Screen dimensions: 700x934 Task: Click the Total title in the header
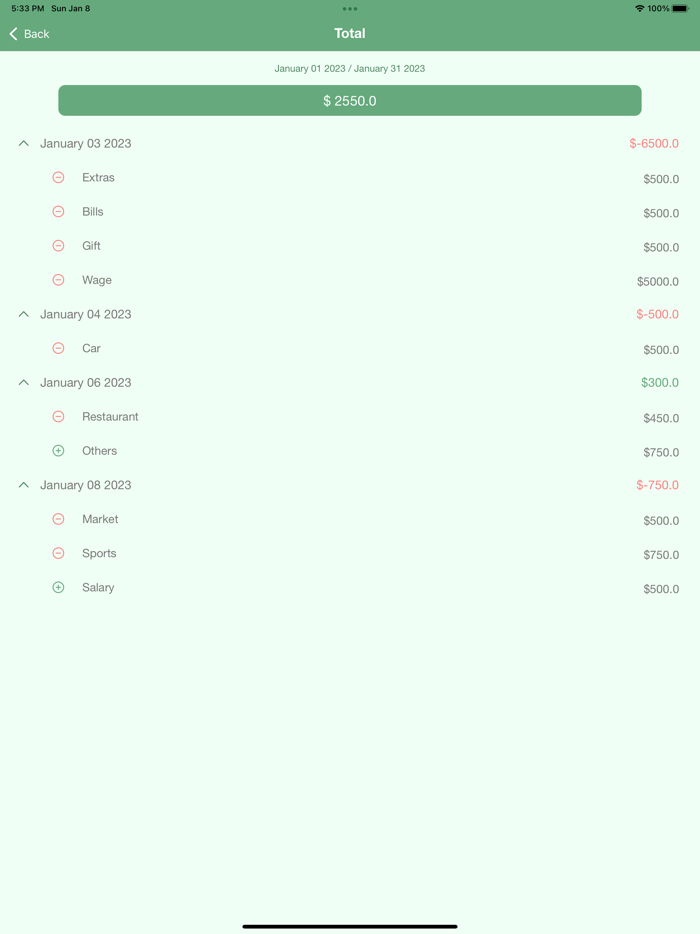click(x=350, y=33)
